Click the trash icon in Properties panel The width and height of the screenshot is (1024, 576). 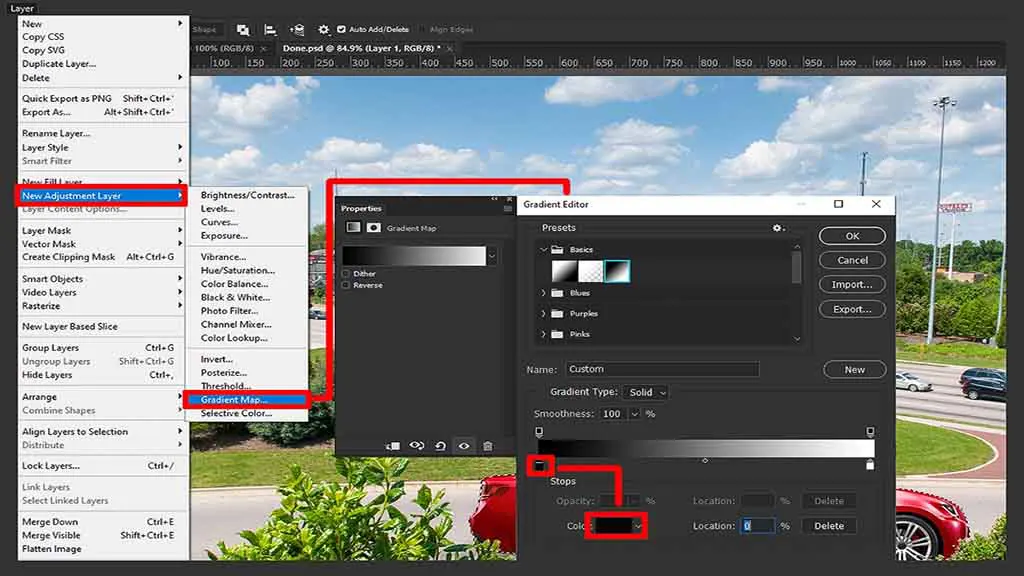tap(487, 446)
